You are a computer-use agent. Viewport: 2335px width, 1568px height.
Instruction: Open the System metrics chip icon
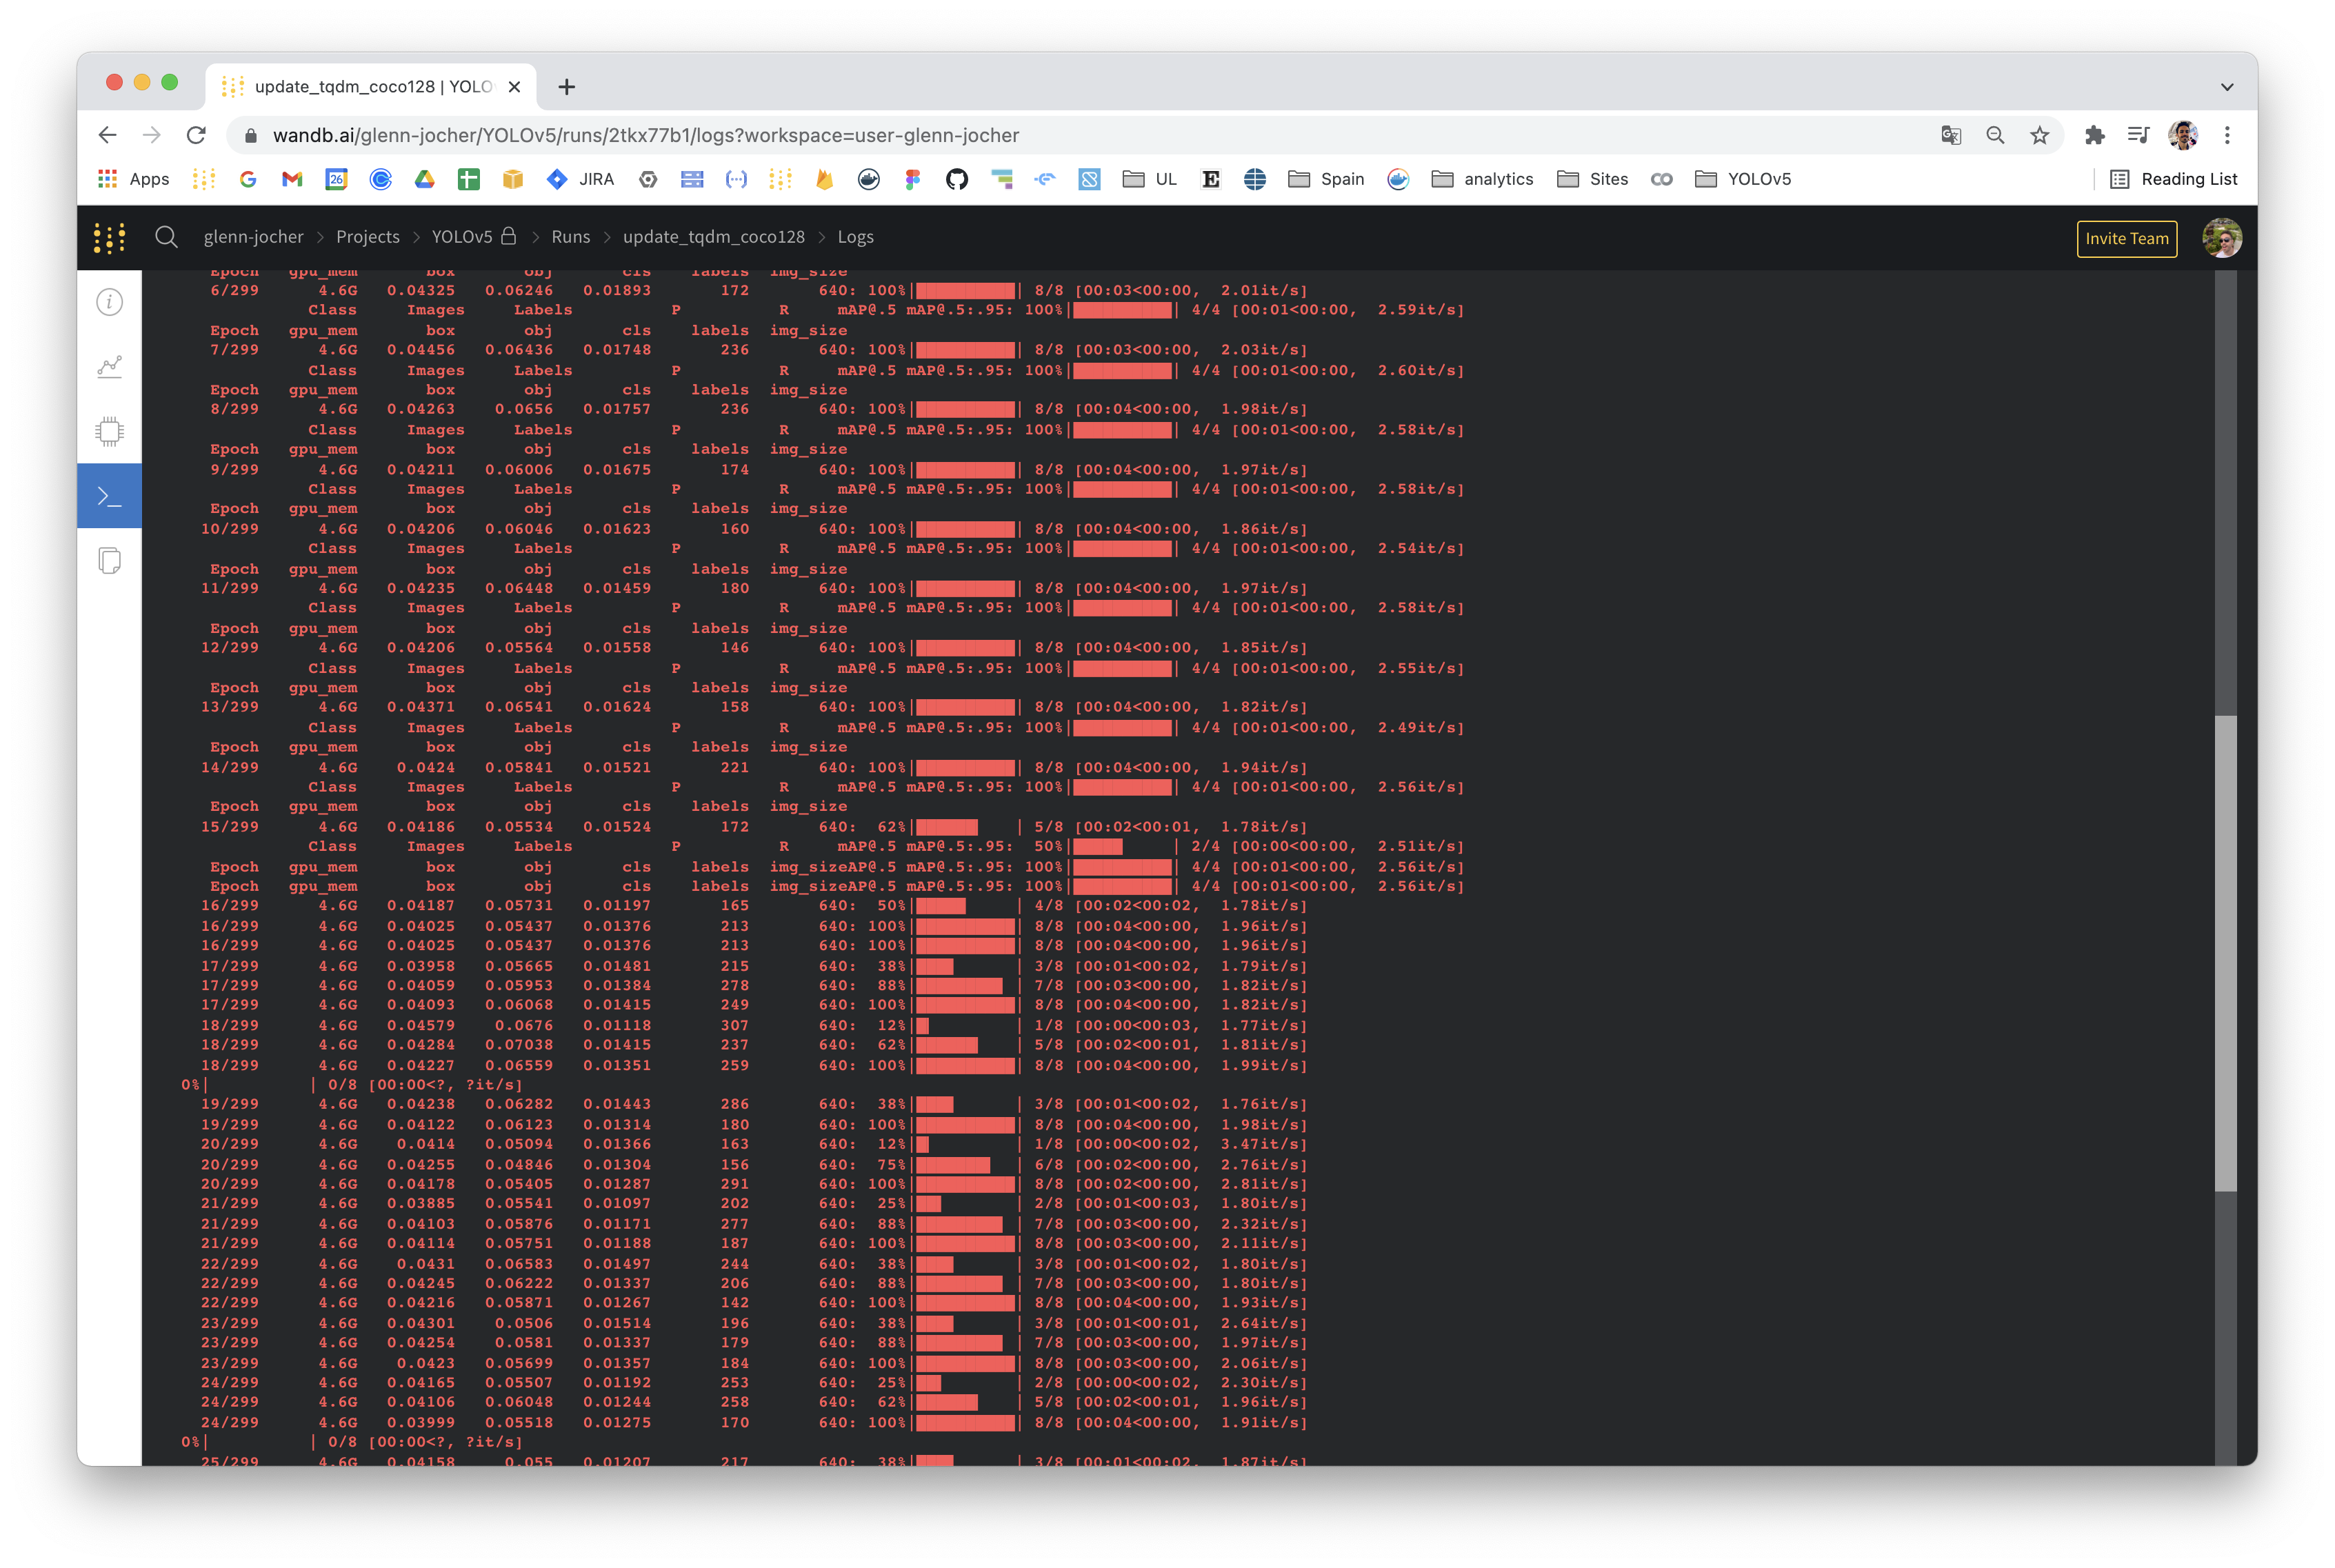[x=109, y=432]
